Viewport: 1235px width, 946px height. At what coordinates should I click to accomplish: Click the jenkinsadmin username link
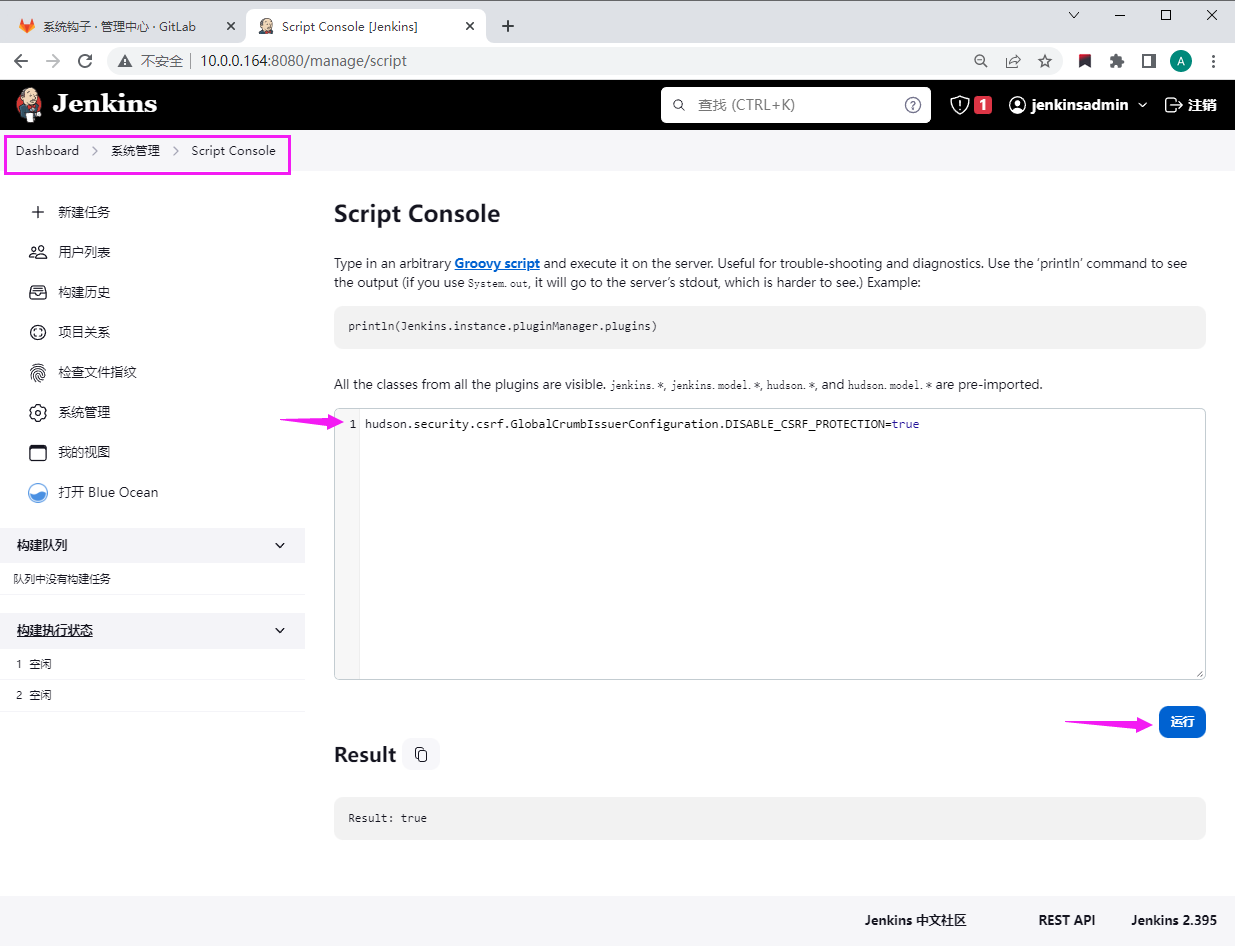point(1081,105)
